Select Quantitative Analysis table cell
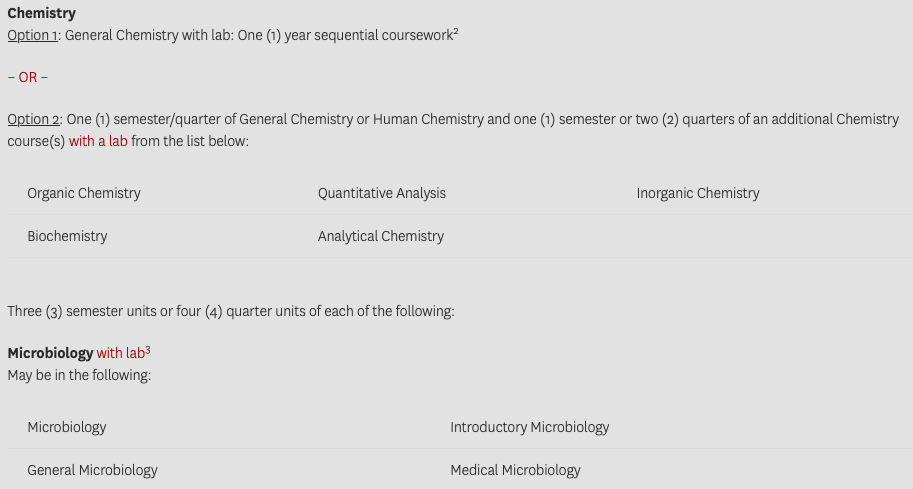Screen dimensions: 913x489 tap(382, 193)
